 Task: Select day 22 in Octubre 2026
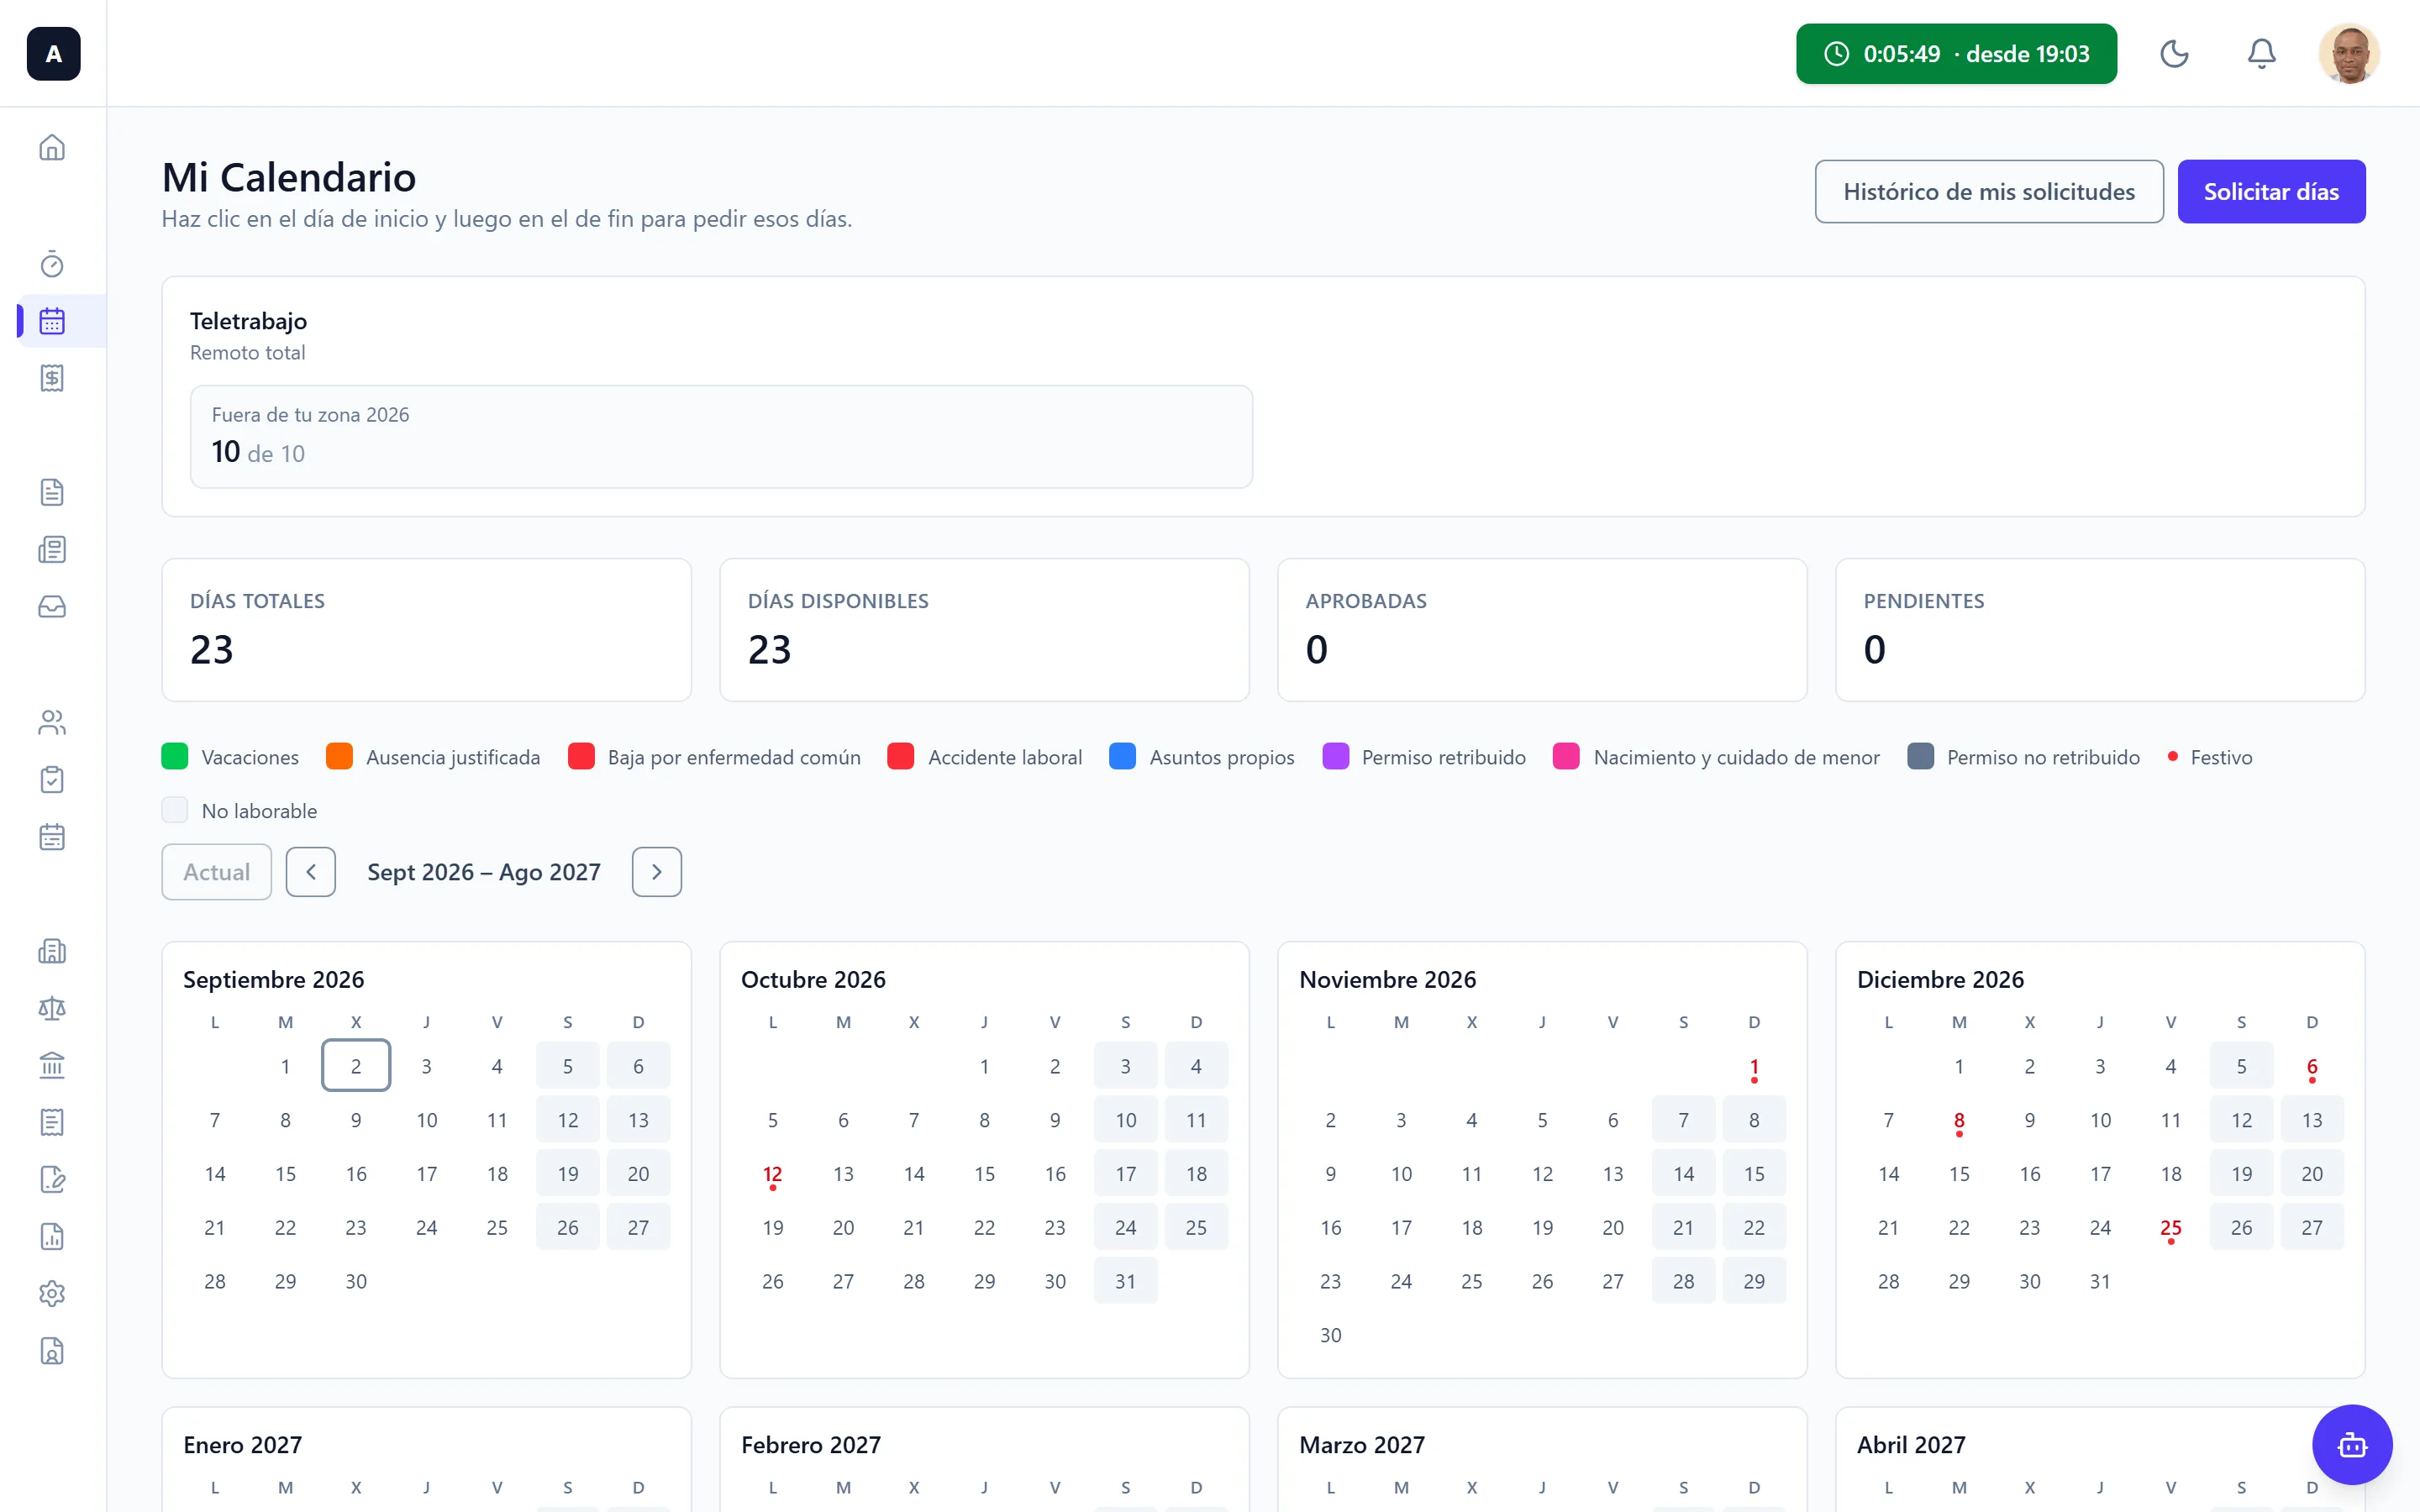pyautogui.click(x=985, y=1227)
